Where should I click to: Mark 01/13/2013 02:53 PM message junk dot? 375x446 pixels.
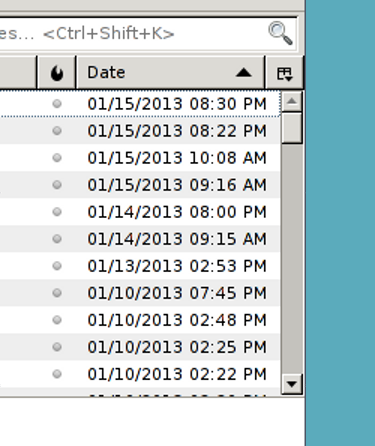pos(57,266)
